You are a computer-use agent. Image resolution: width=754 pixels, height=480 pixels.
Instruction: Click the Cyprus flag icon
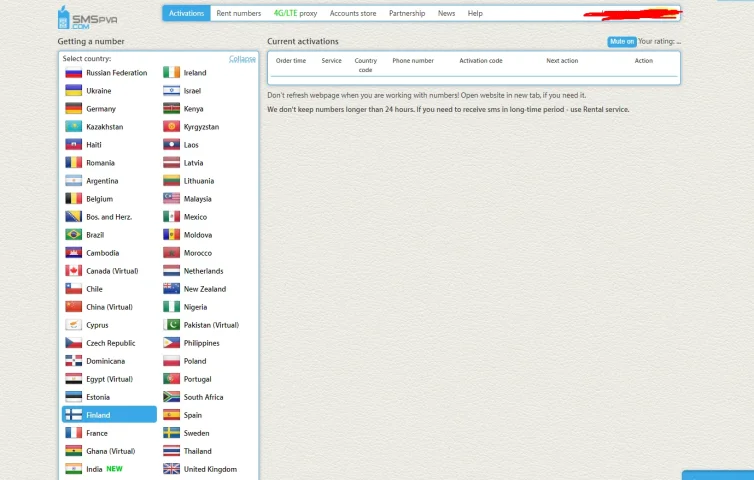(74, 325)
